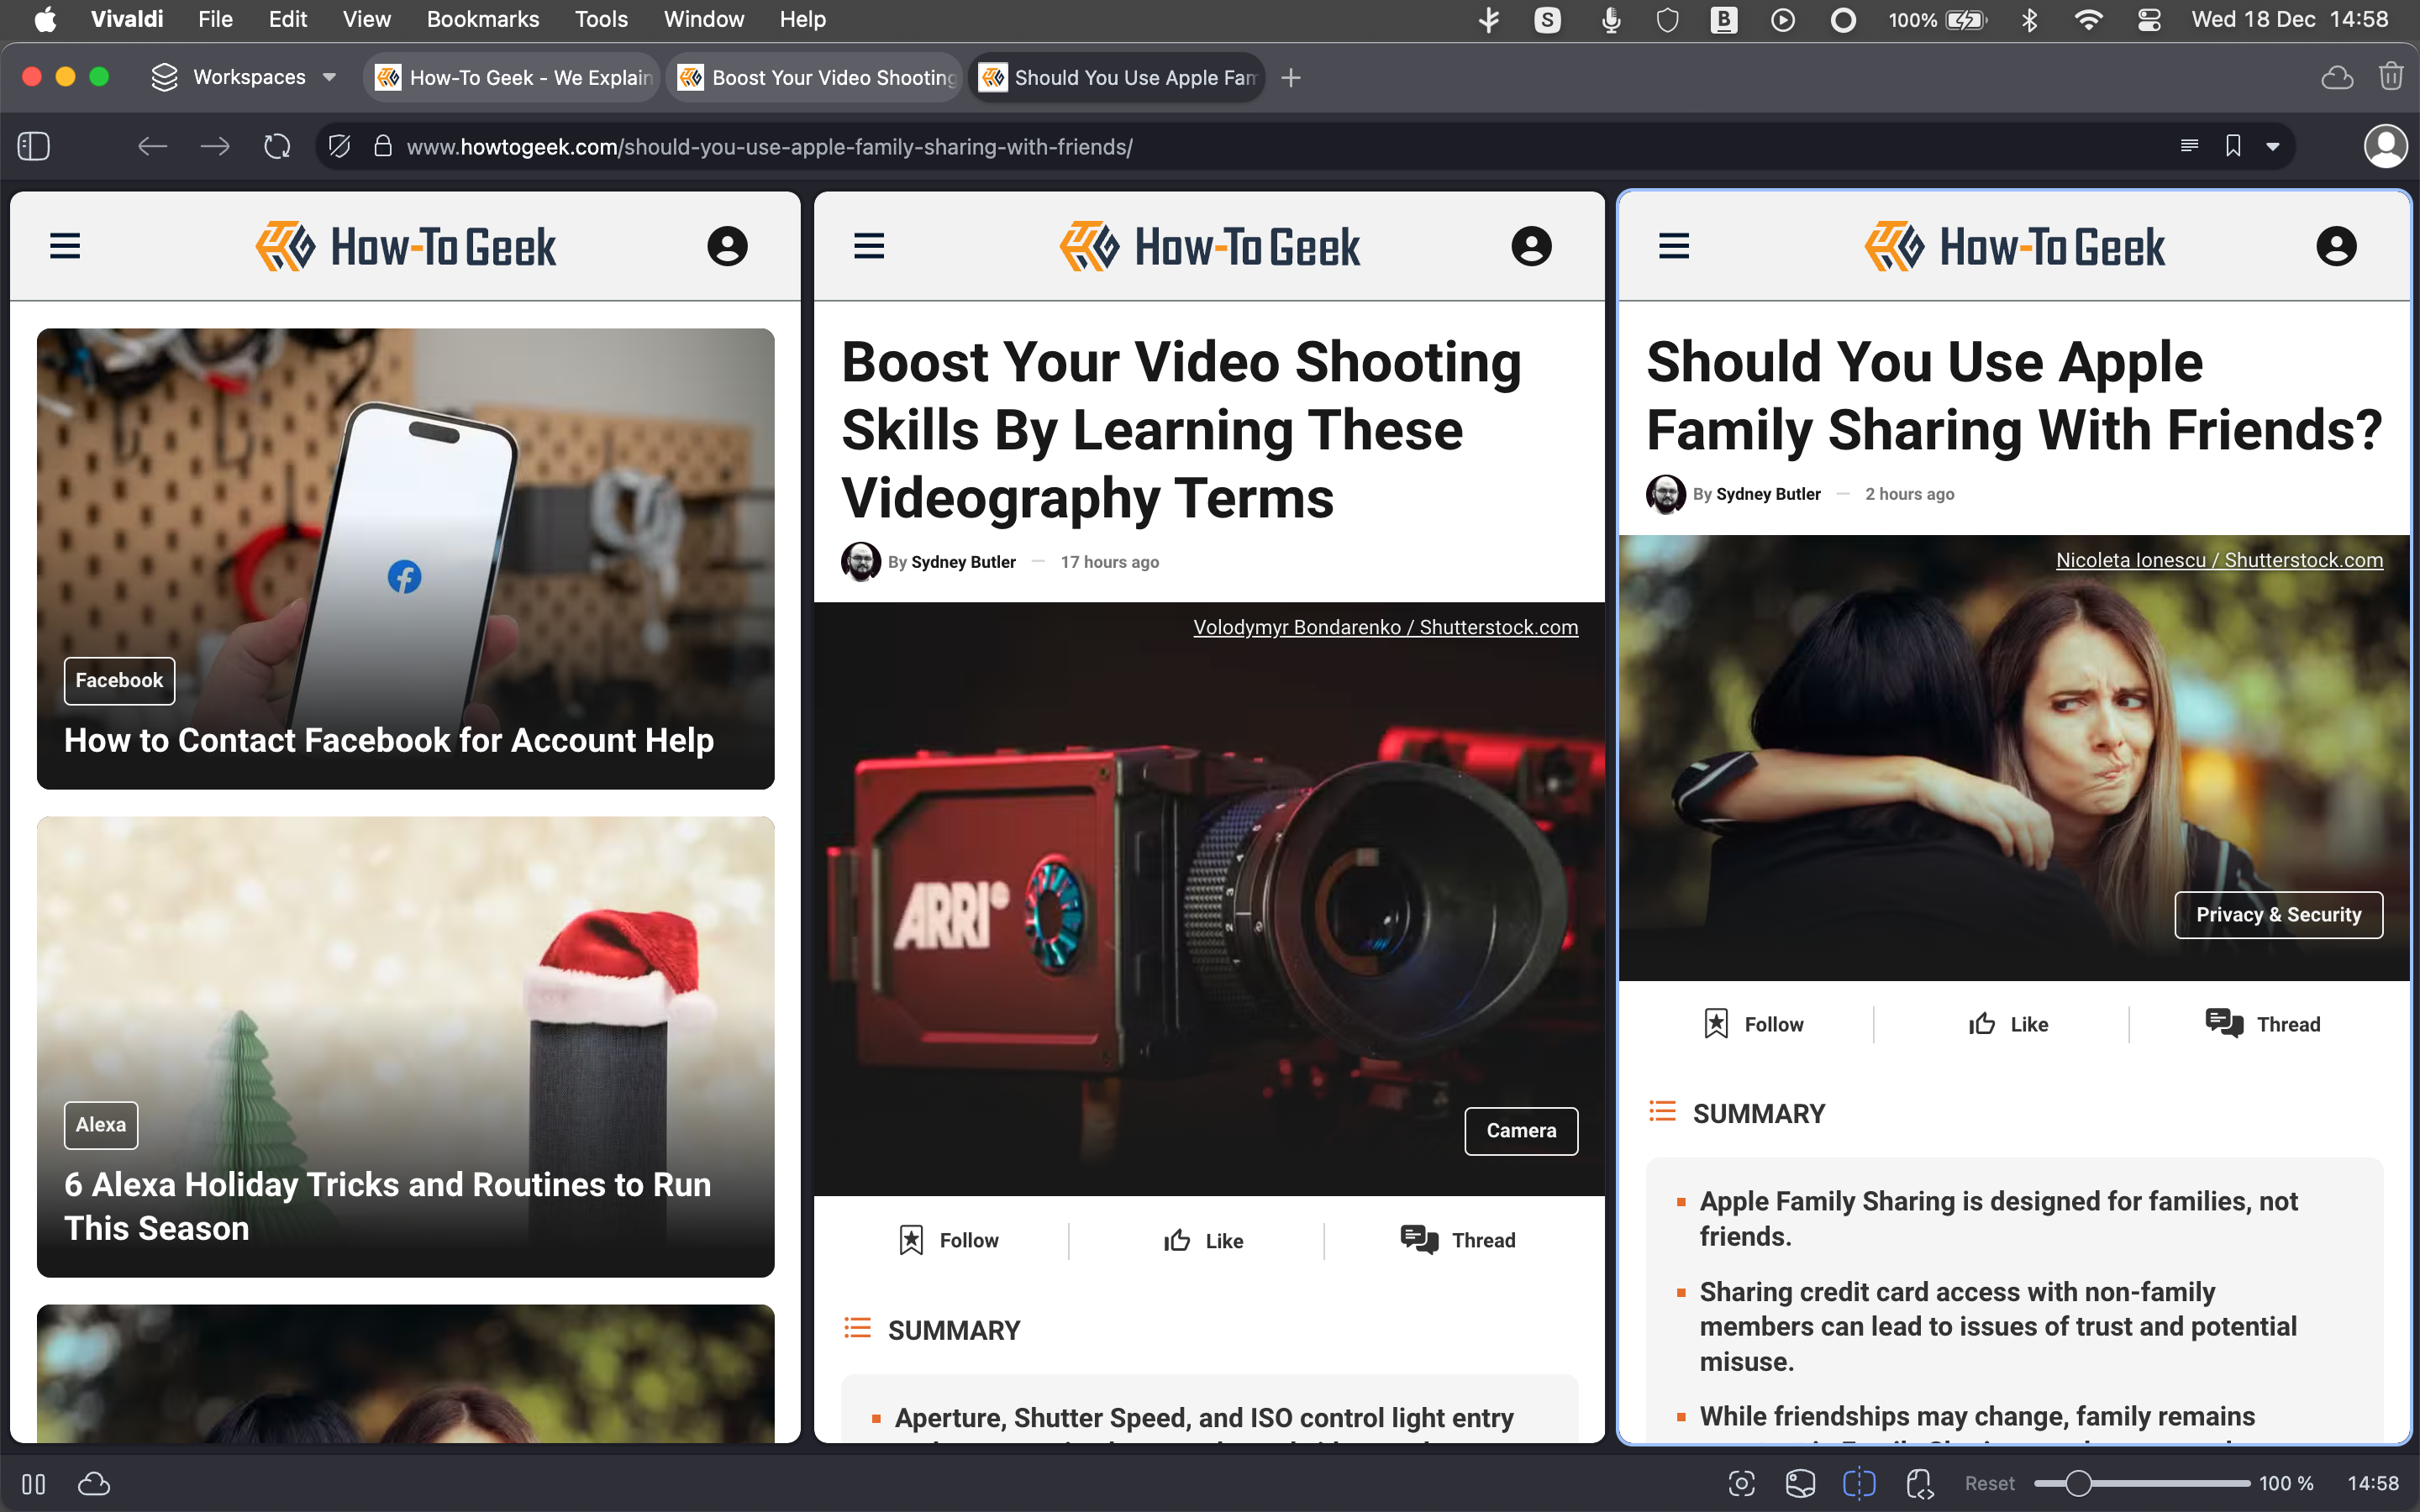
Task: Open How to Contact Facebook for Account Help
Action: [x=389, y=740]
